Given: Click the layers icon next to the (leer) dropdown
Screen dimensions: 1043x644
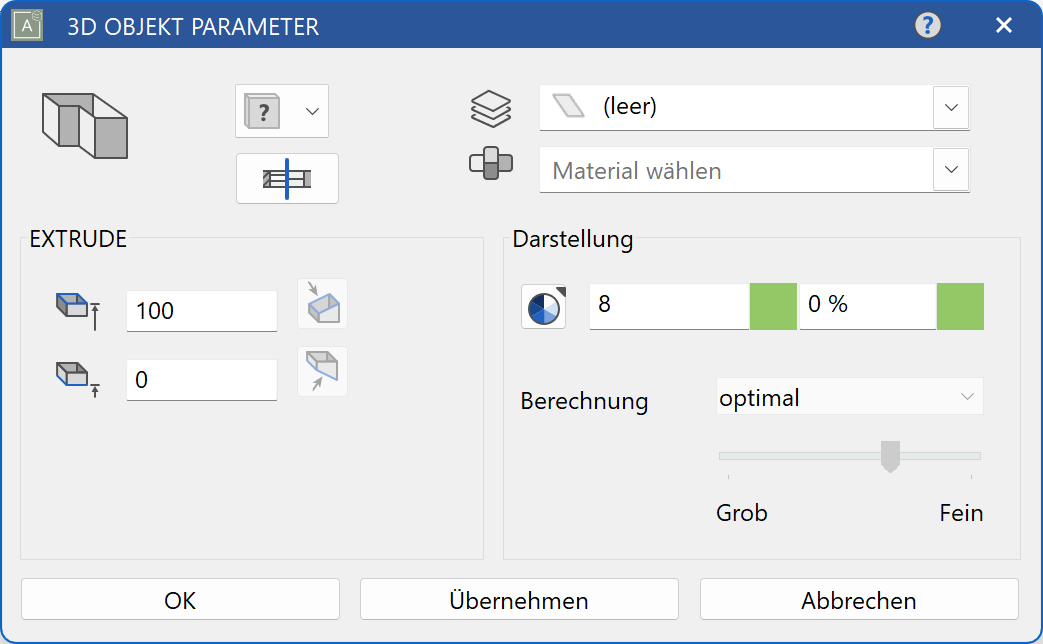Looking at the screenshot, I should [x=492, y=107].
